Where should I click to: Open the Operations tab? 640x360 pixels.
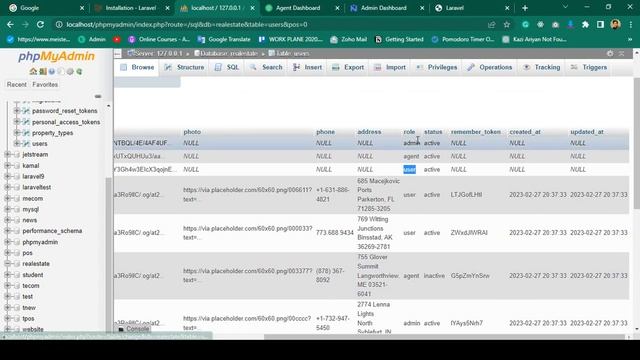click(x=490, y=67)
